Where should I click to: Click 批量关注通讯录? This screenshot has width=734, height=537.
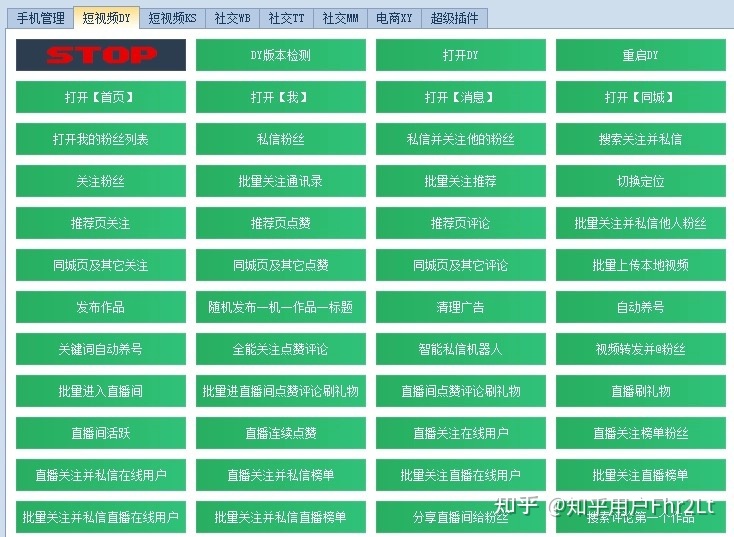pos(281,181)
